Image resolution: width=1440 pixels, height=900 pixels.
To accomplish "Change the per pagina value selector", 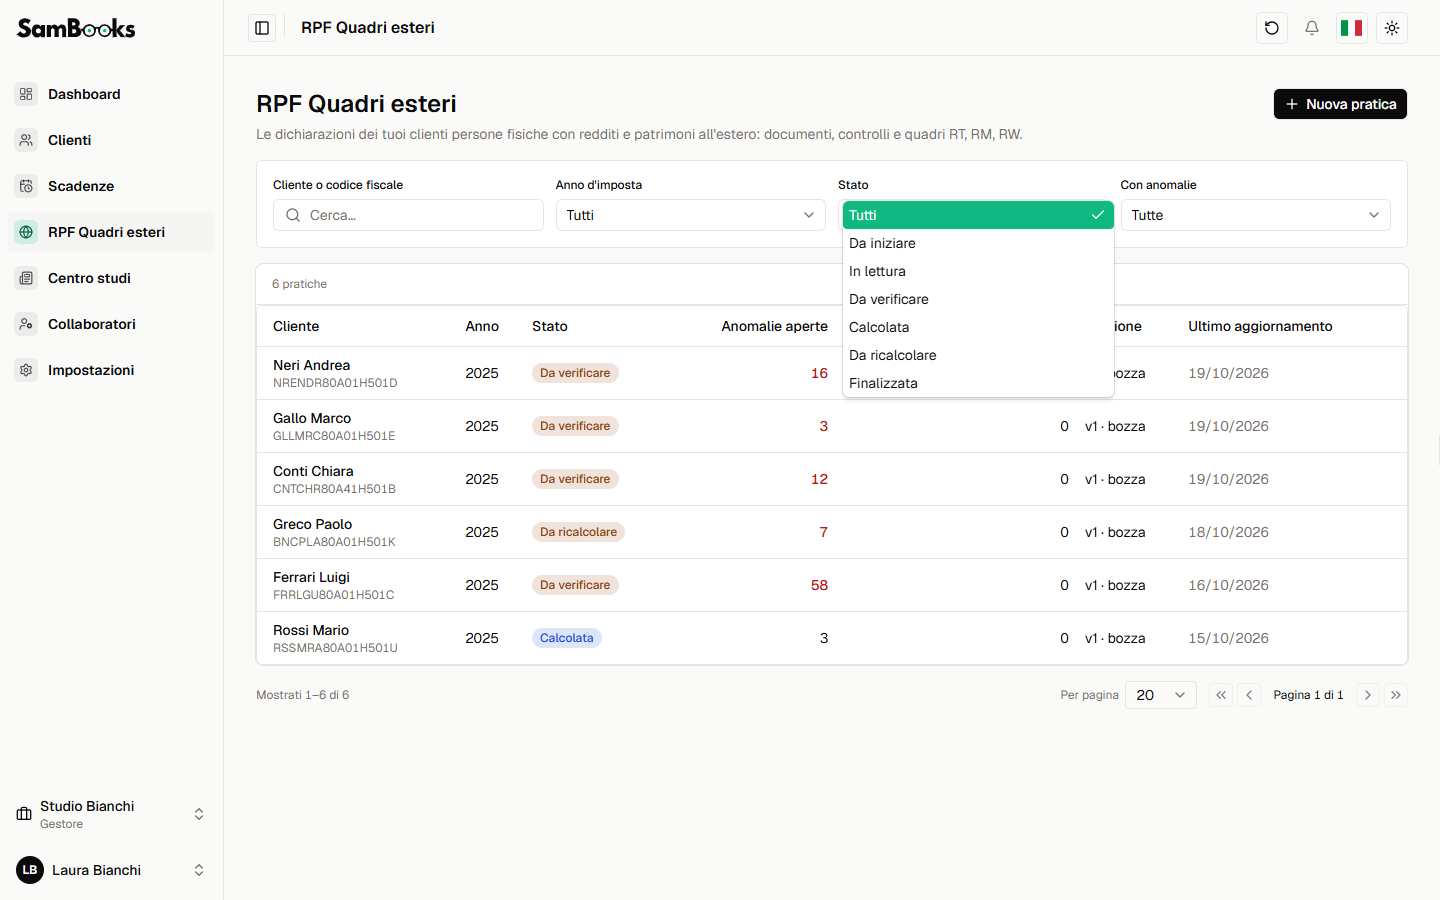I will pyautogui.click(x=1161, y=695).
